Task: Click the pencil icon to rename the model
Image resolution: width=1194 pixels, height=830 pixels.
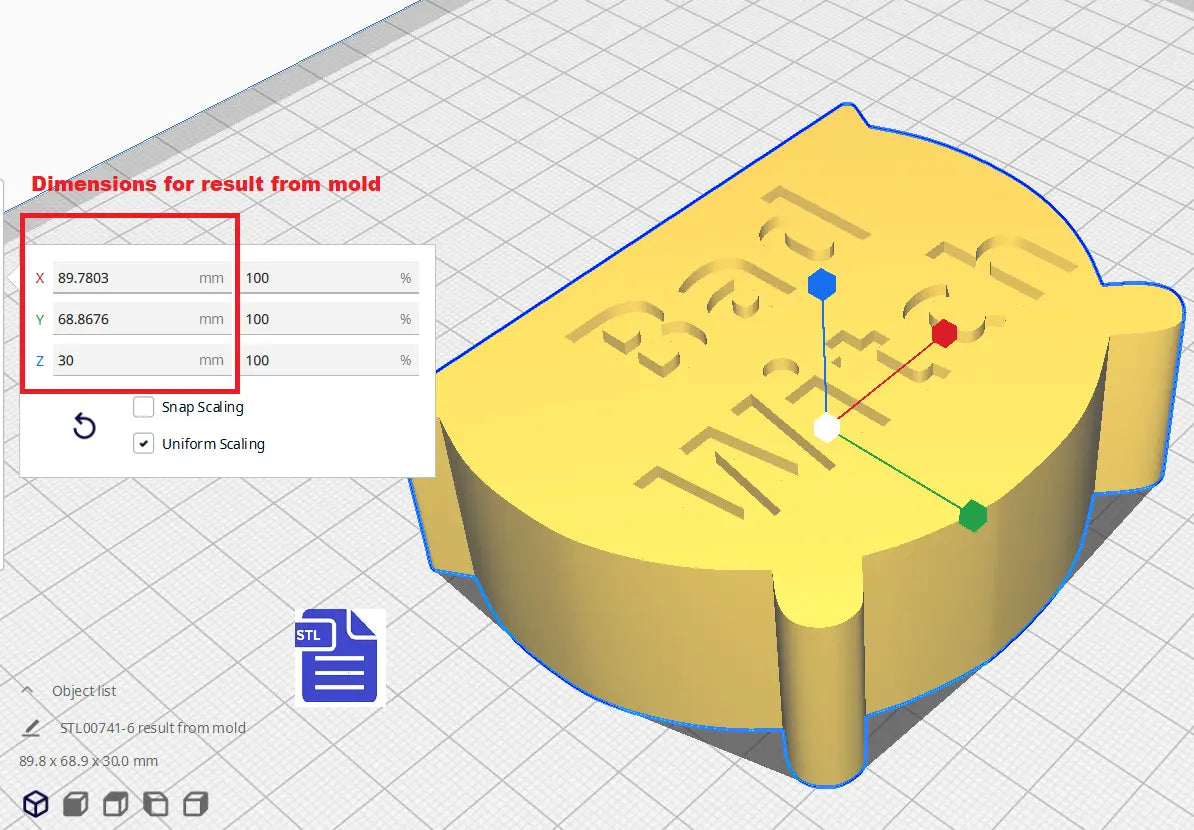Action: click(32, 728)
